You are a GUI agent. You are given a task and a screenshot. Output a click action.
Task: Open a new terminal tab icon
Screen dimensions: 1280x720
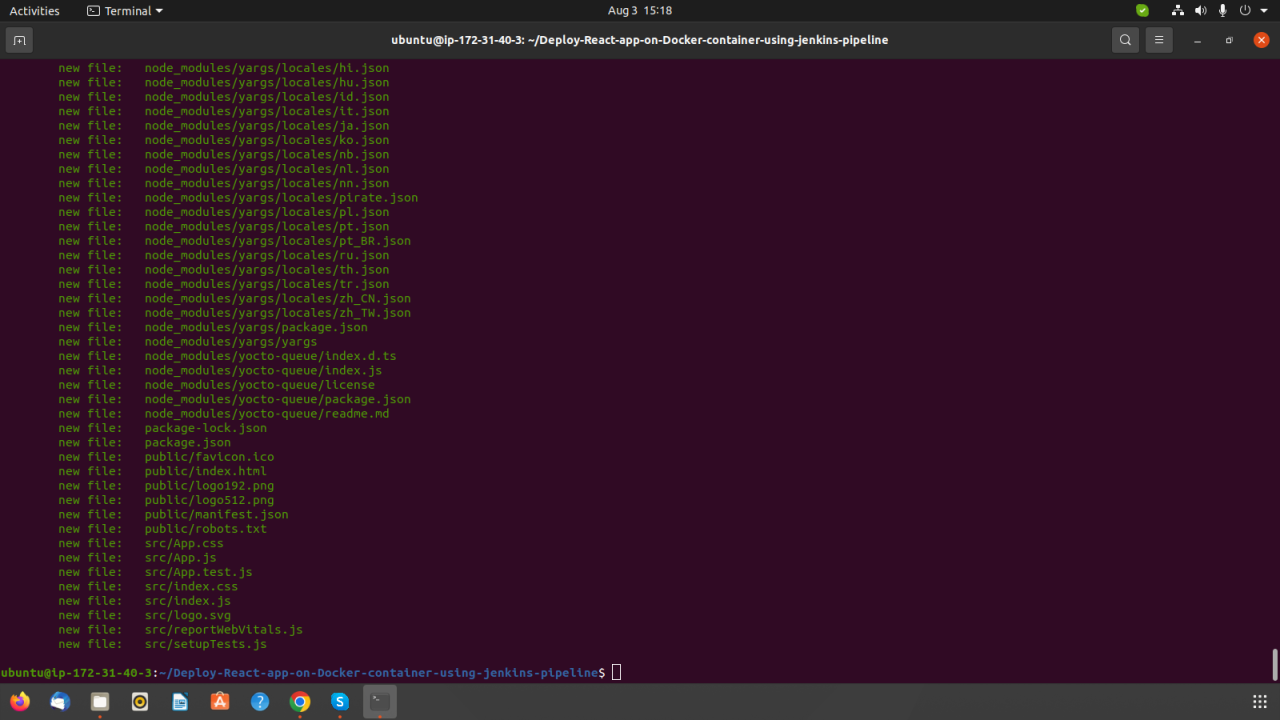pos(18,40)
